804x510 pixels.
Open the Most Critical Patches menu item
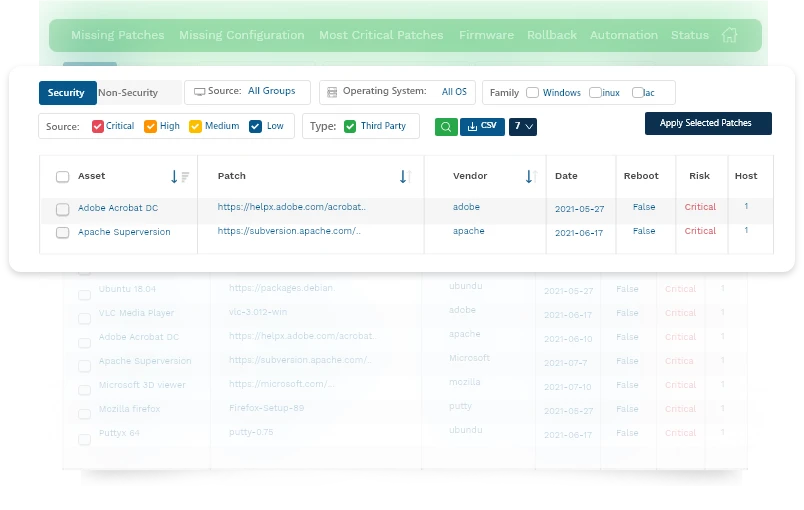381,35
